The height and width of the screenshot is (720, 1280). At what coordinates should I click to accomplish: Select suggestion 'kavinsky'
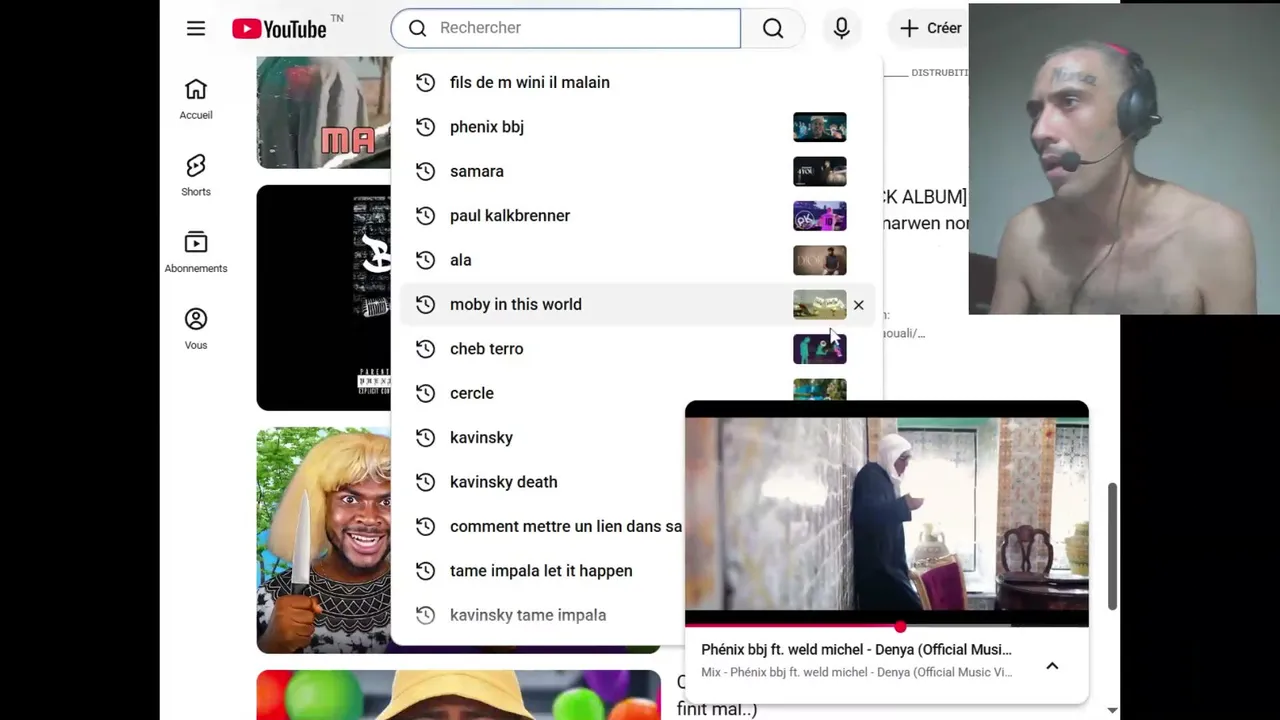540,437
